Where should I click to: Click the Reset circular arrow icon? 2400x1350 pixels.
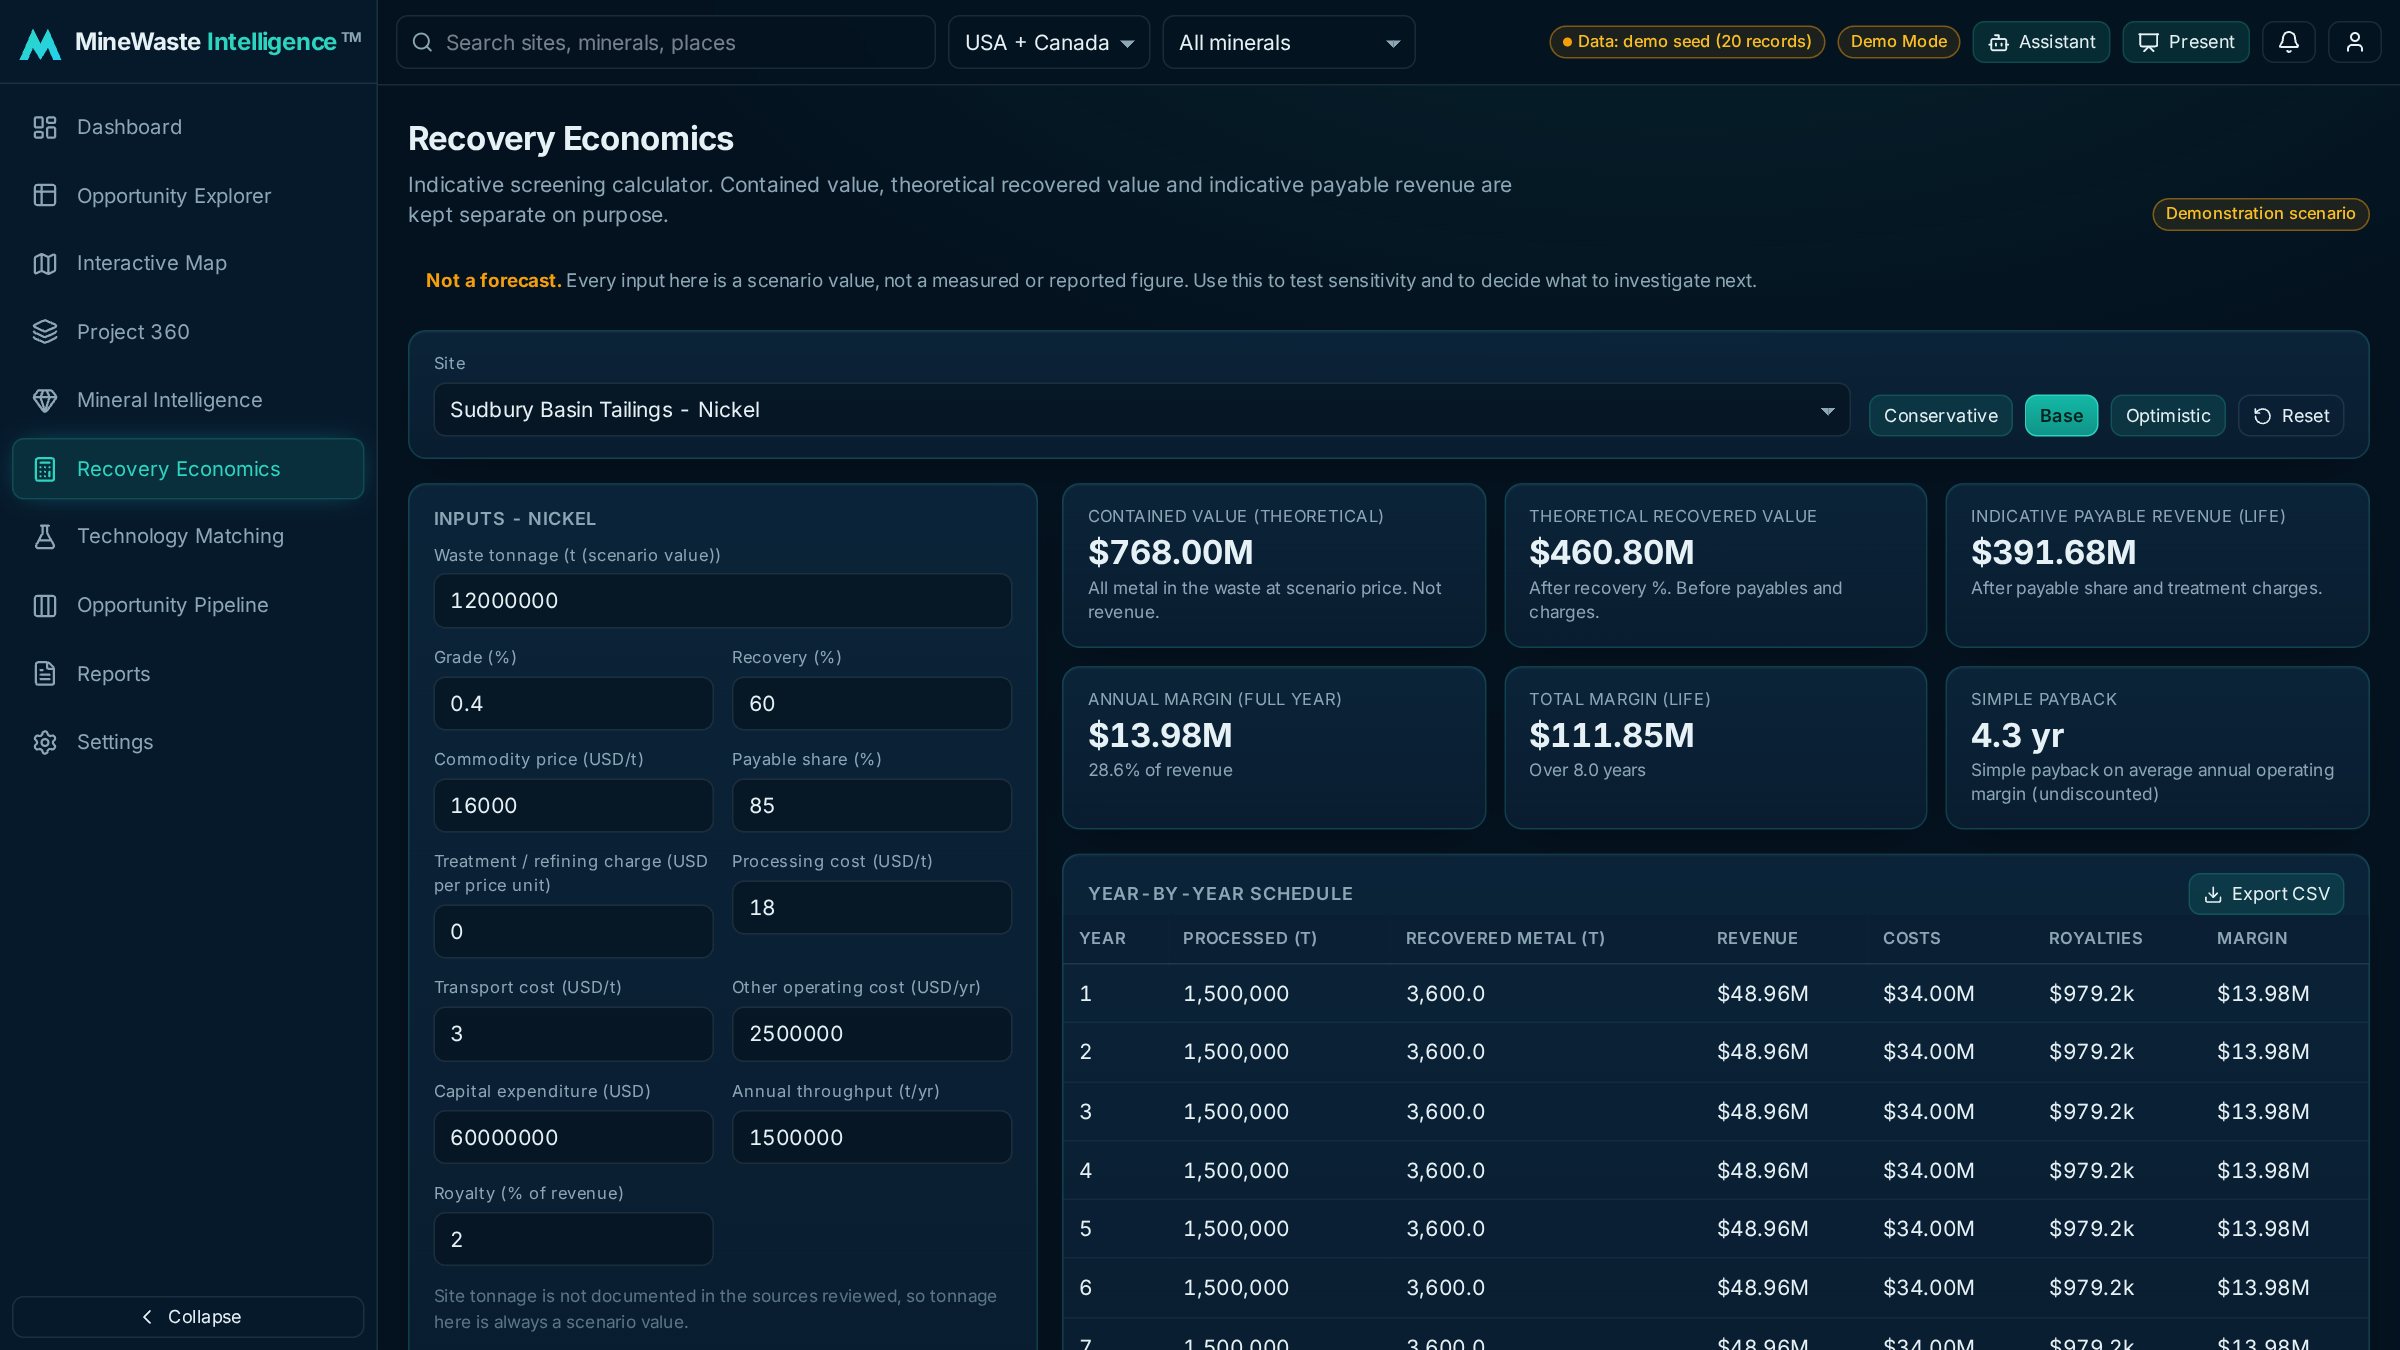[2262, 416]
